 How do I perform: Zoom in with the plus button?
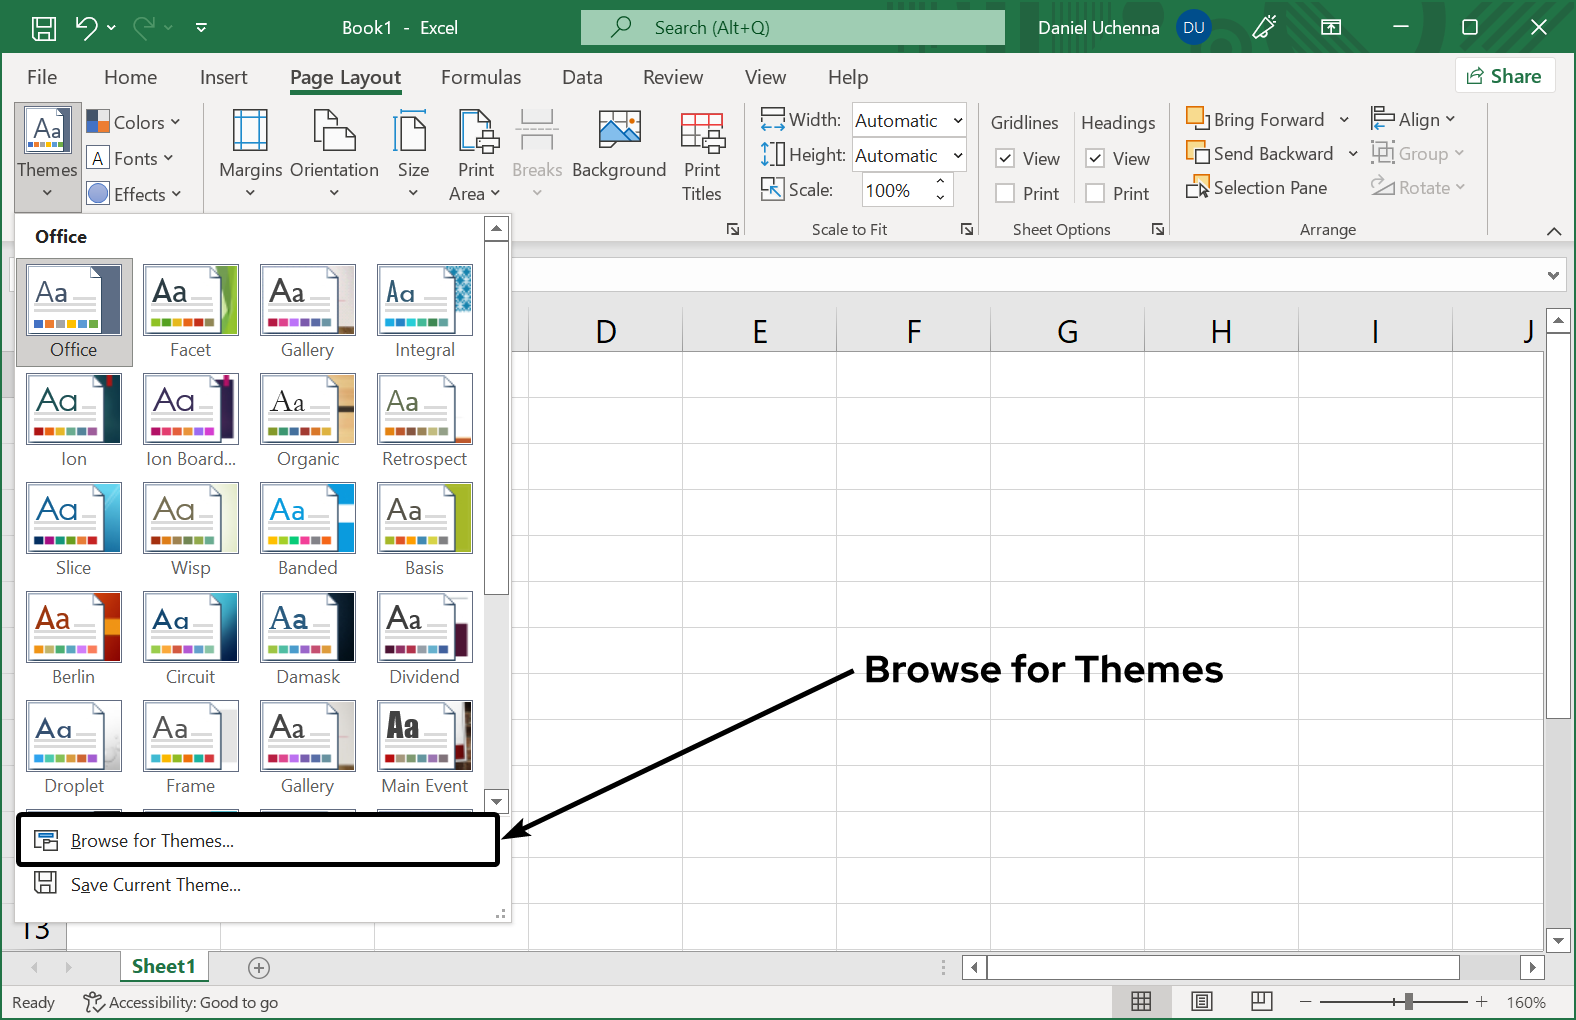click(x=1482, y=1001)
